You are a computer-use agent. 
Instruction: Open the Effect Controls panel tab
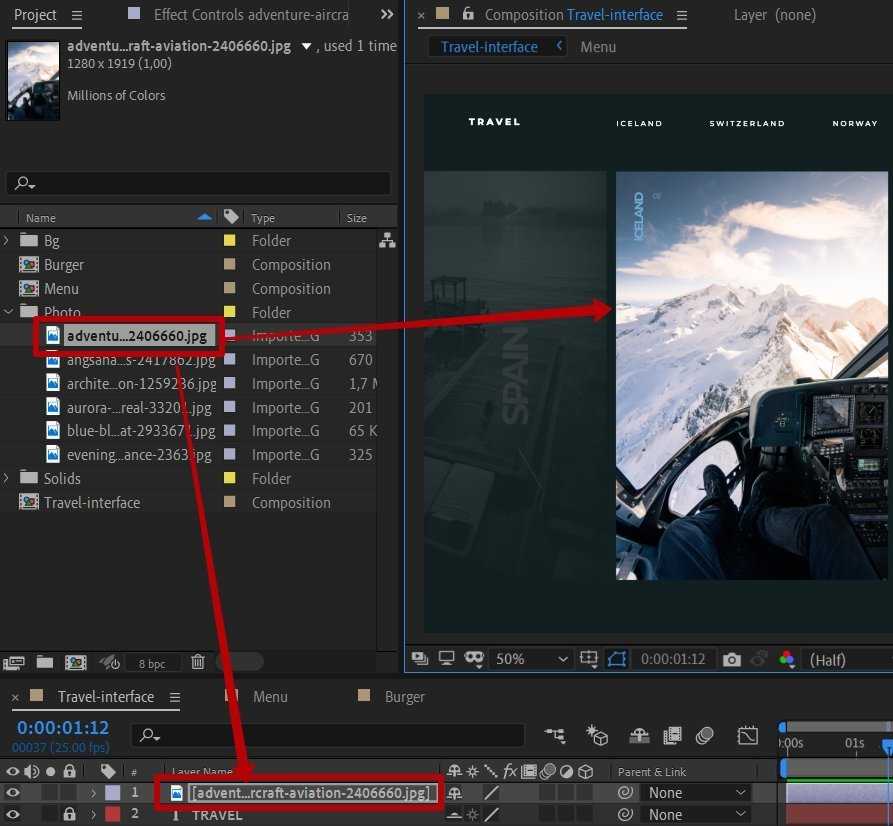(x=250, y=15)
